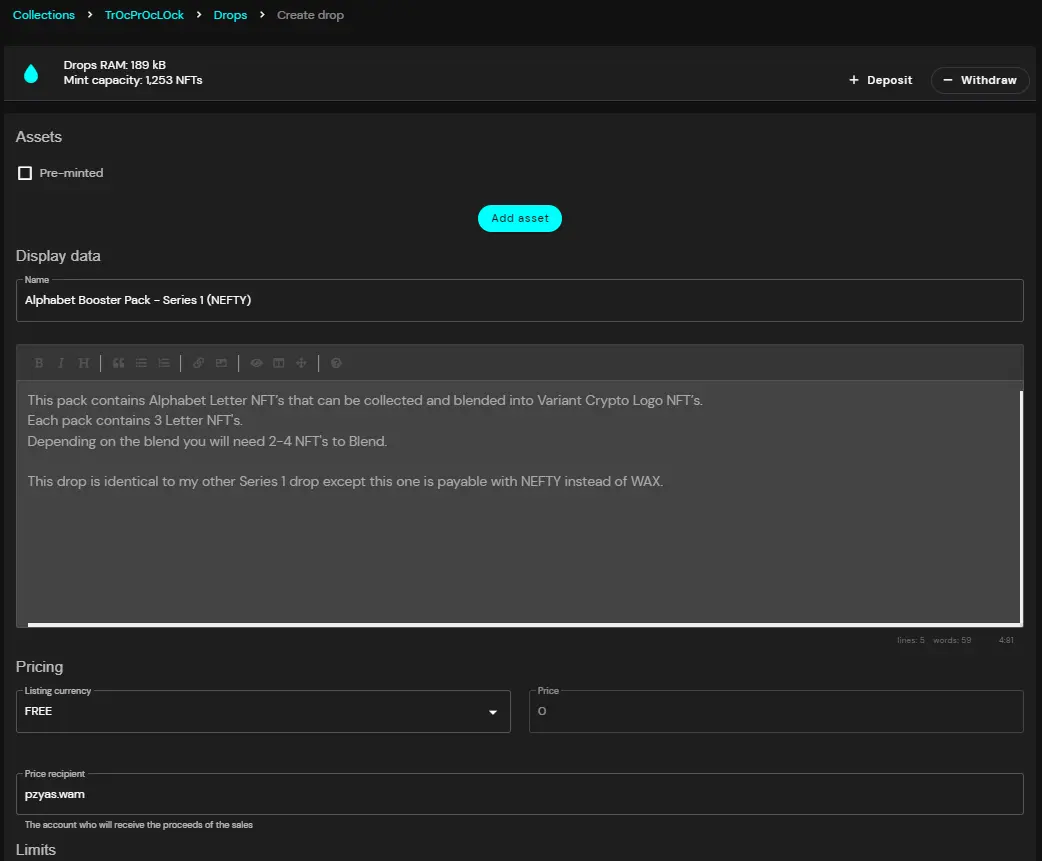Click the Add asset button

520,219
